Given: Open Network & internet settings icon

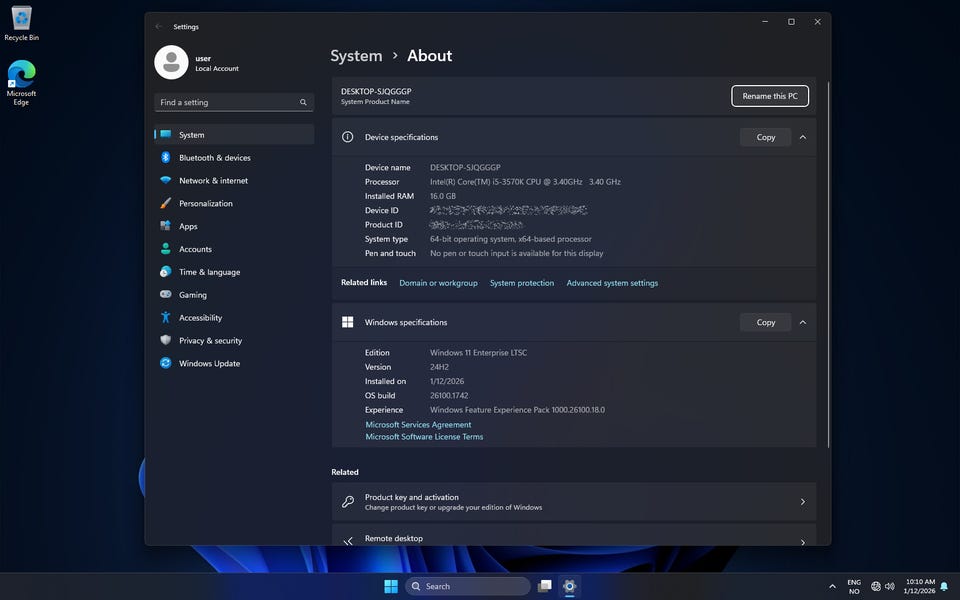Looking at the screenshot, I should click(166, 181).
